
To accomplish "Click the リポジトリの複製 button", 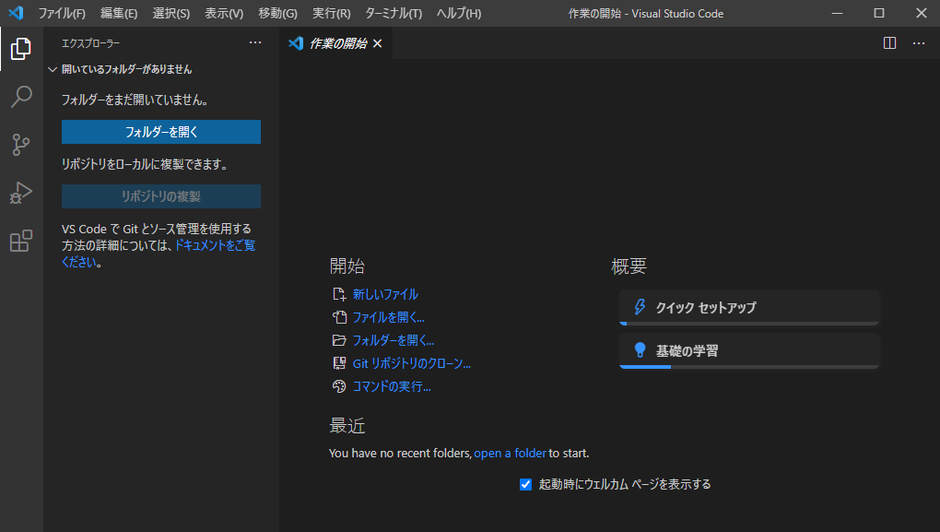I will click(161, 196).
